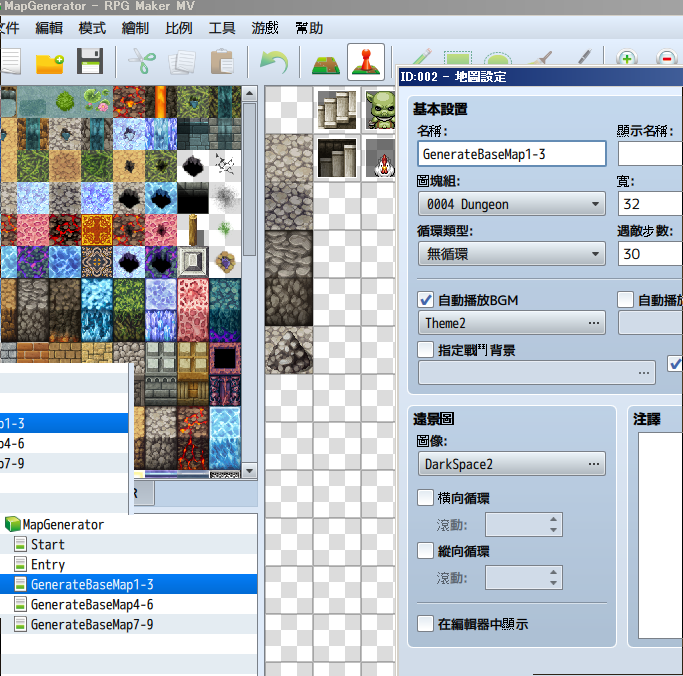
Task: Click the display name (顯示名稱) field
Action: [x=650, y=153]
